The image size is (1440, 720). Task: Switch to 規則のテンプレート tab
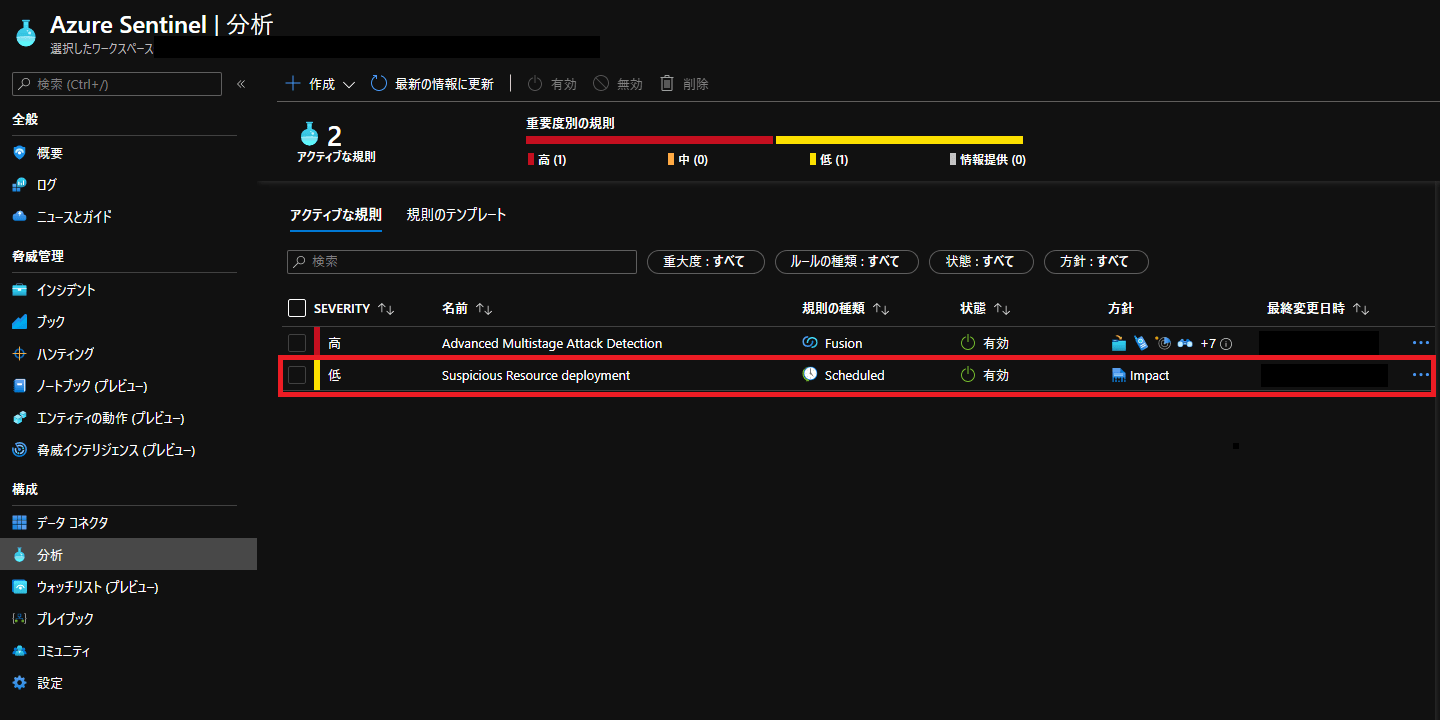click(457, 215)
